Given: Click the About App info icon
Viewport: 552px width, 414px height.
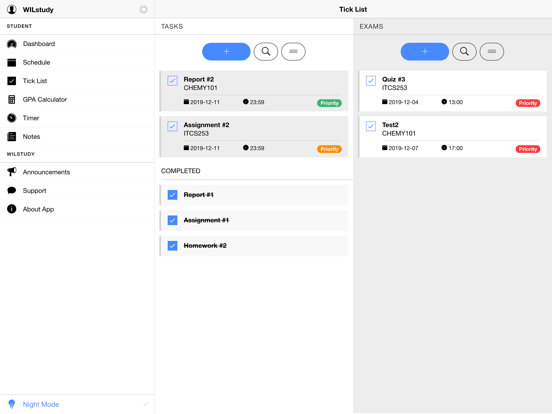Looking at the screenshot, I should click(12, 209).
